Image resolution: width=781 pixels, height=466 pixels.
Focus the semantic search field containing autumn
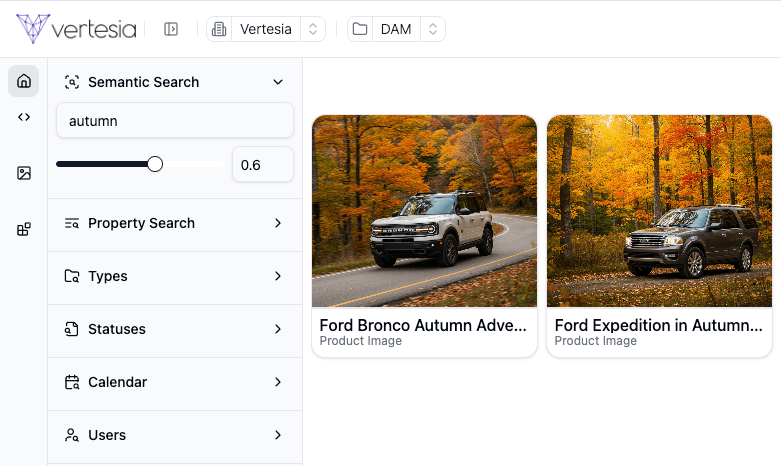tap(175, 120)
